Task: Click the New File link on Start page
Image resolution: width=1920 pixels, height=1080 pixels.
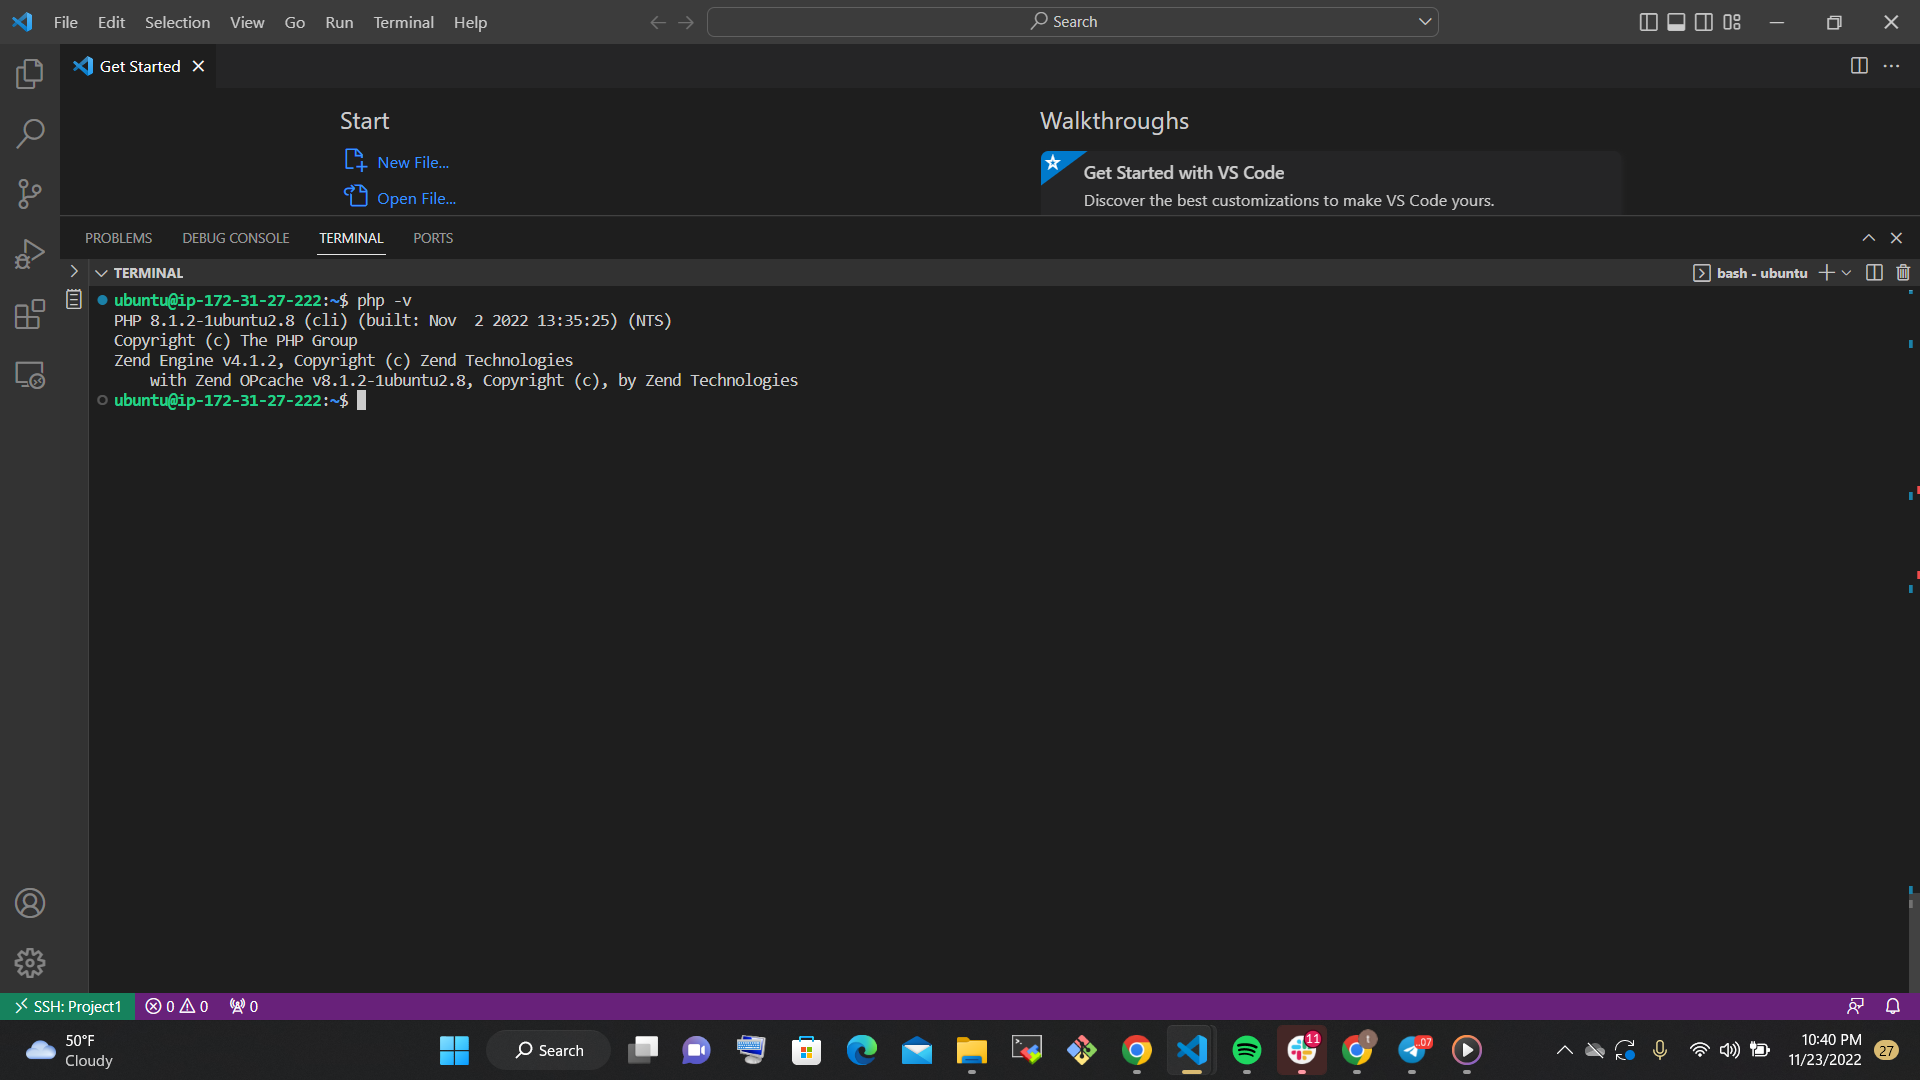Action: point(411,161)
